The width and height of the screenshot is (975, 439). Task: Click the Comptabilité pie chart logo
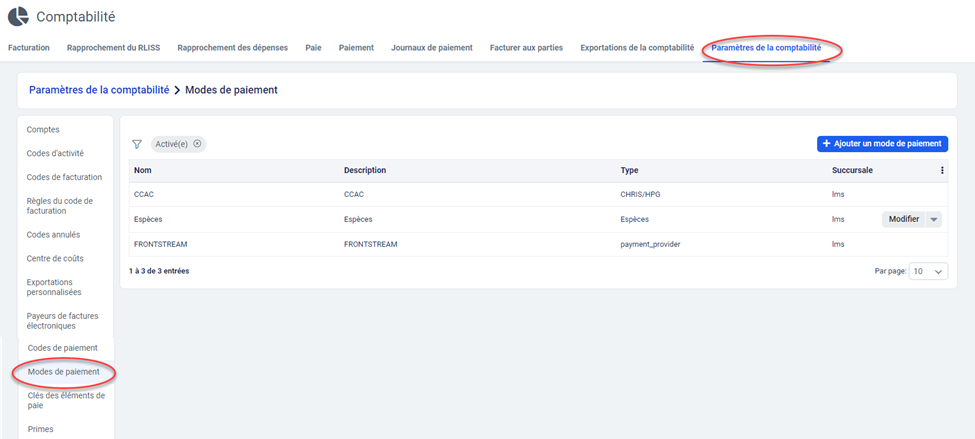[x=18, y=17]
